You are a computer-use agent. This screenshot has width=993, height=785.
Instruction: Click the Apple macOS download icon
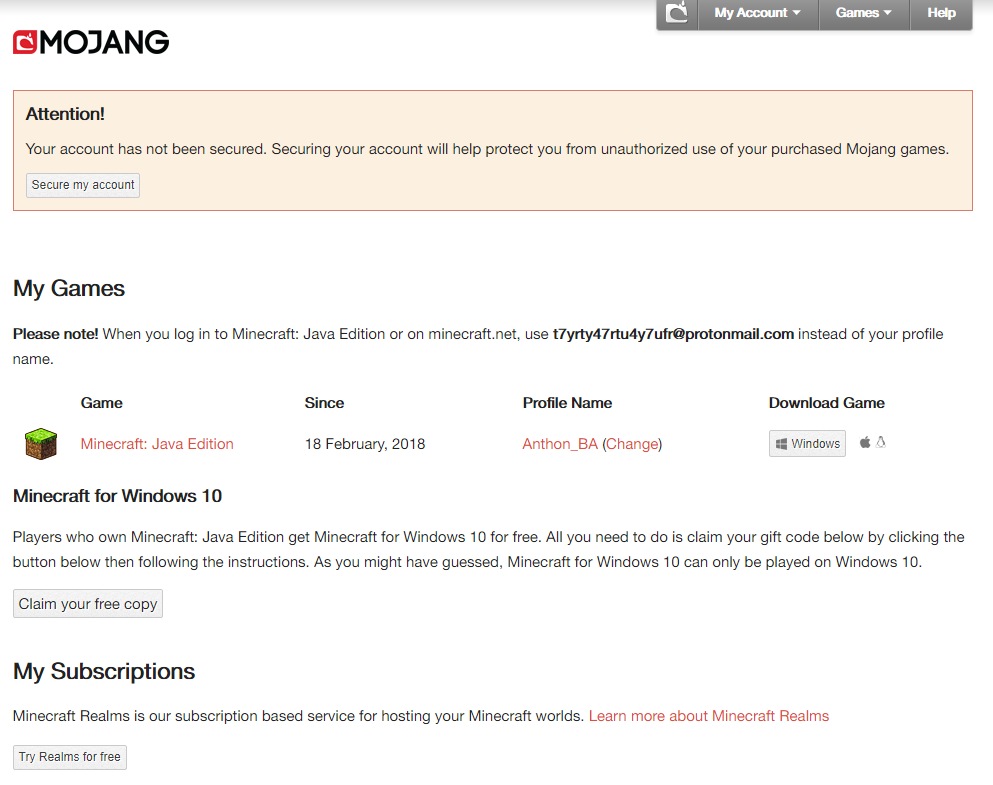(x=864, y=443)
